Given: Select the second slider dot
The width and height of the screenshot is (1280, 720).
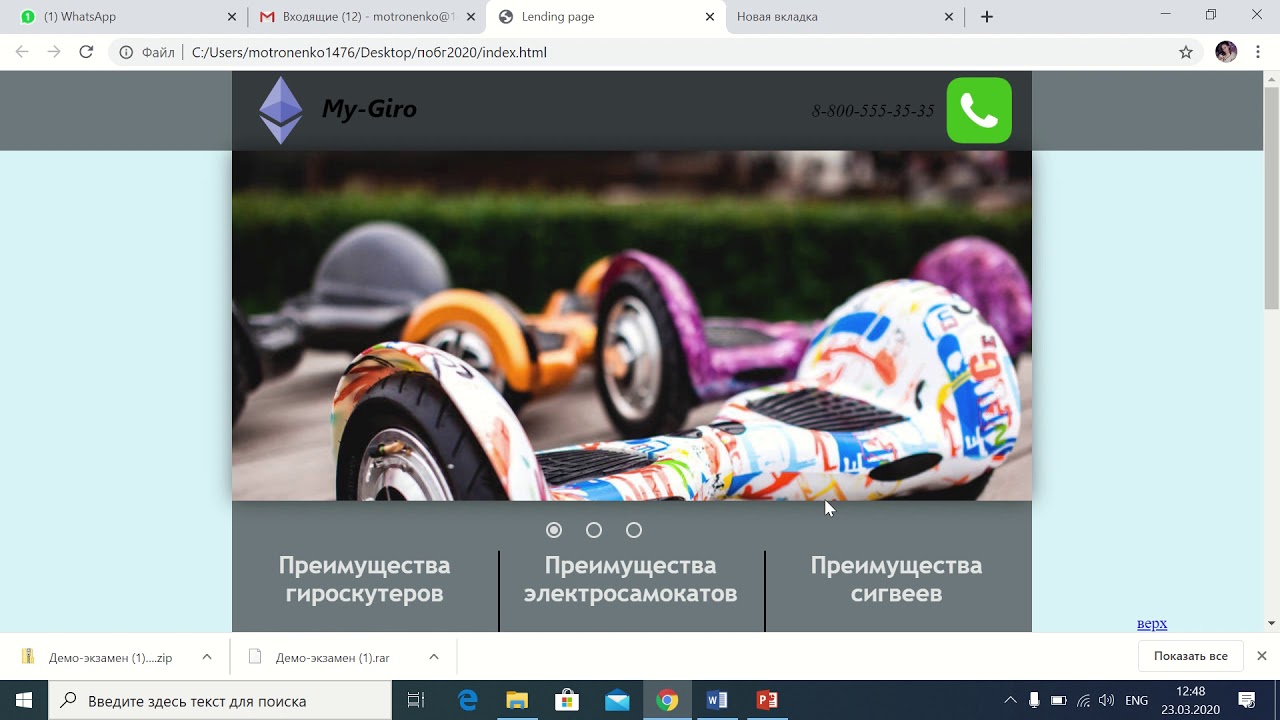Looking at the screenshot, I should click(x=594, y=530).
